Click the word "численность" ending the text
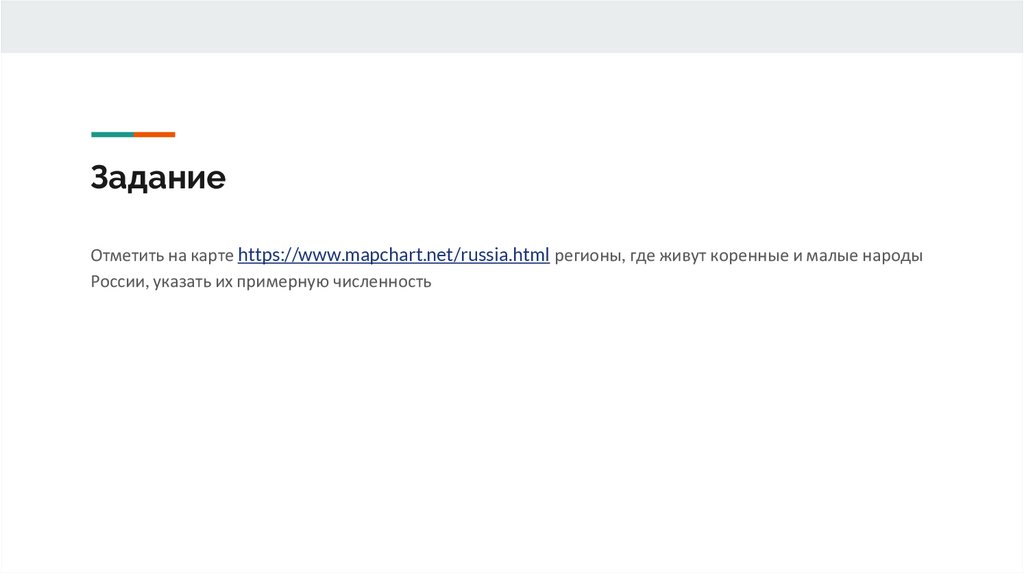Screen dimensions: 1024x574 coord(381,282)
